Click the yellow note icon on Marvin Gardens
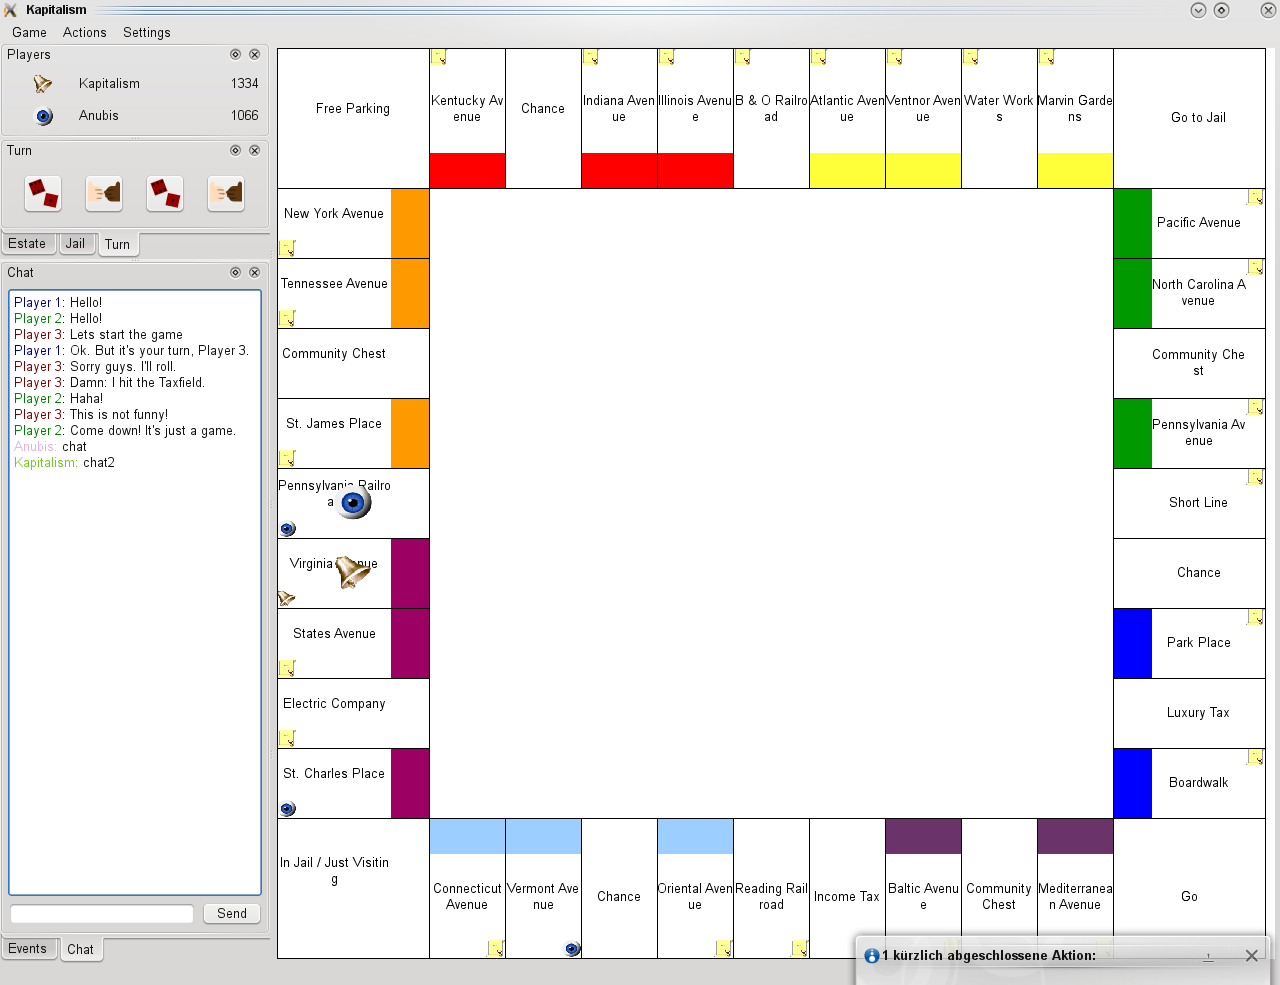Screen dimensions: 1280x985 (1046, 57)
